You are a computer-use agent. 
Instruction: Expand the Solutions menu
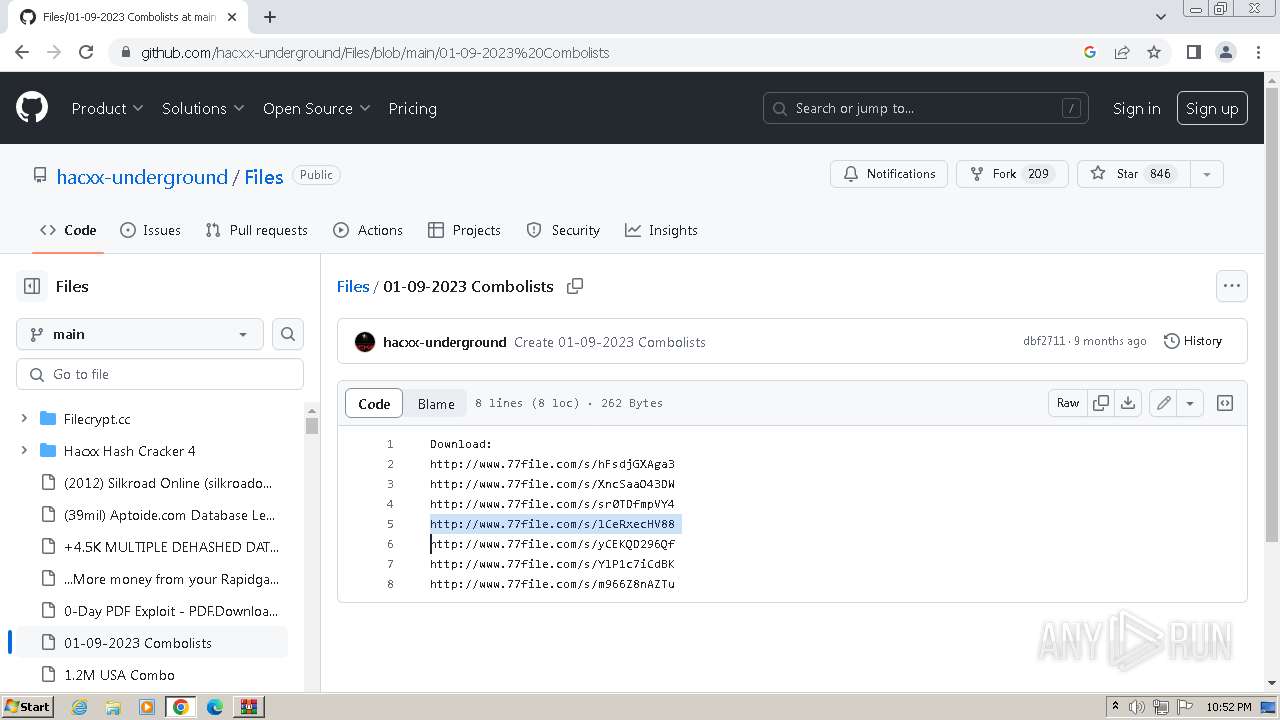[203, 108]
